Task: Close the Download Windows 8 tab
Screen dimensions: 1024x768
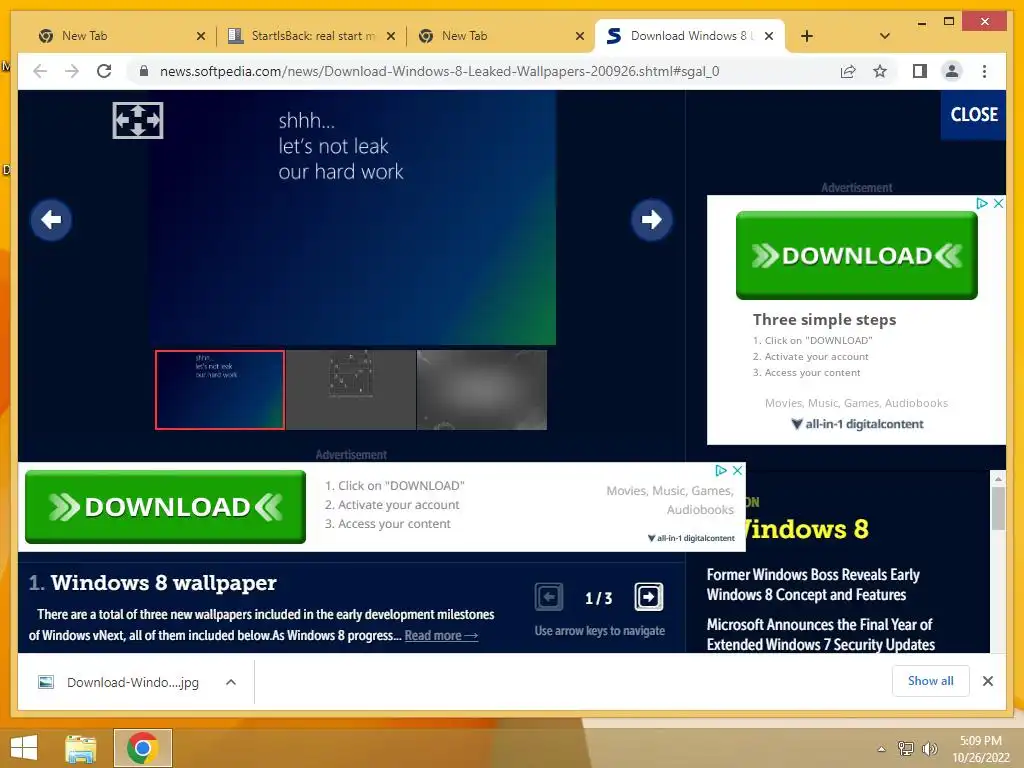Action: (x=769, y=36)
